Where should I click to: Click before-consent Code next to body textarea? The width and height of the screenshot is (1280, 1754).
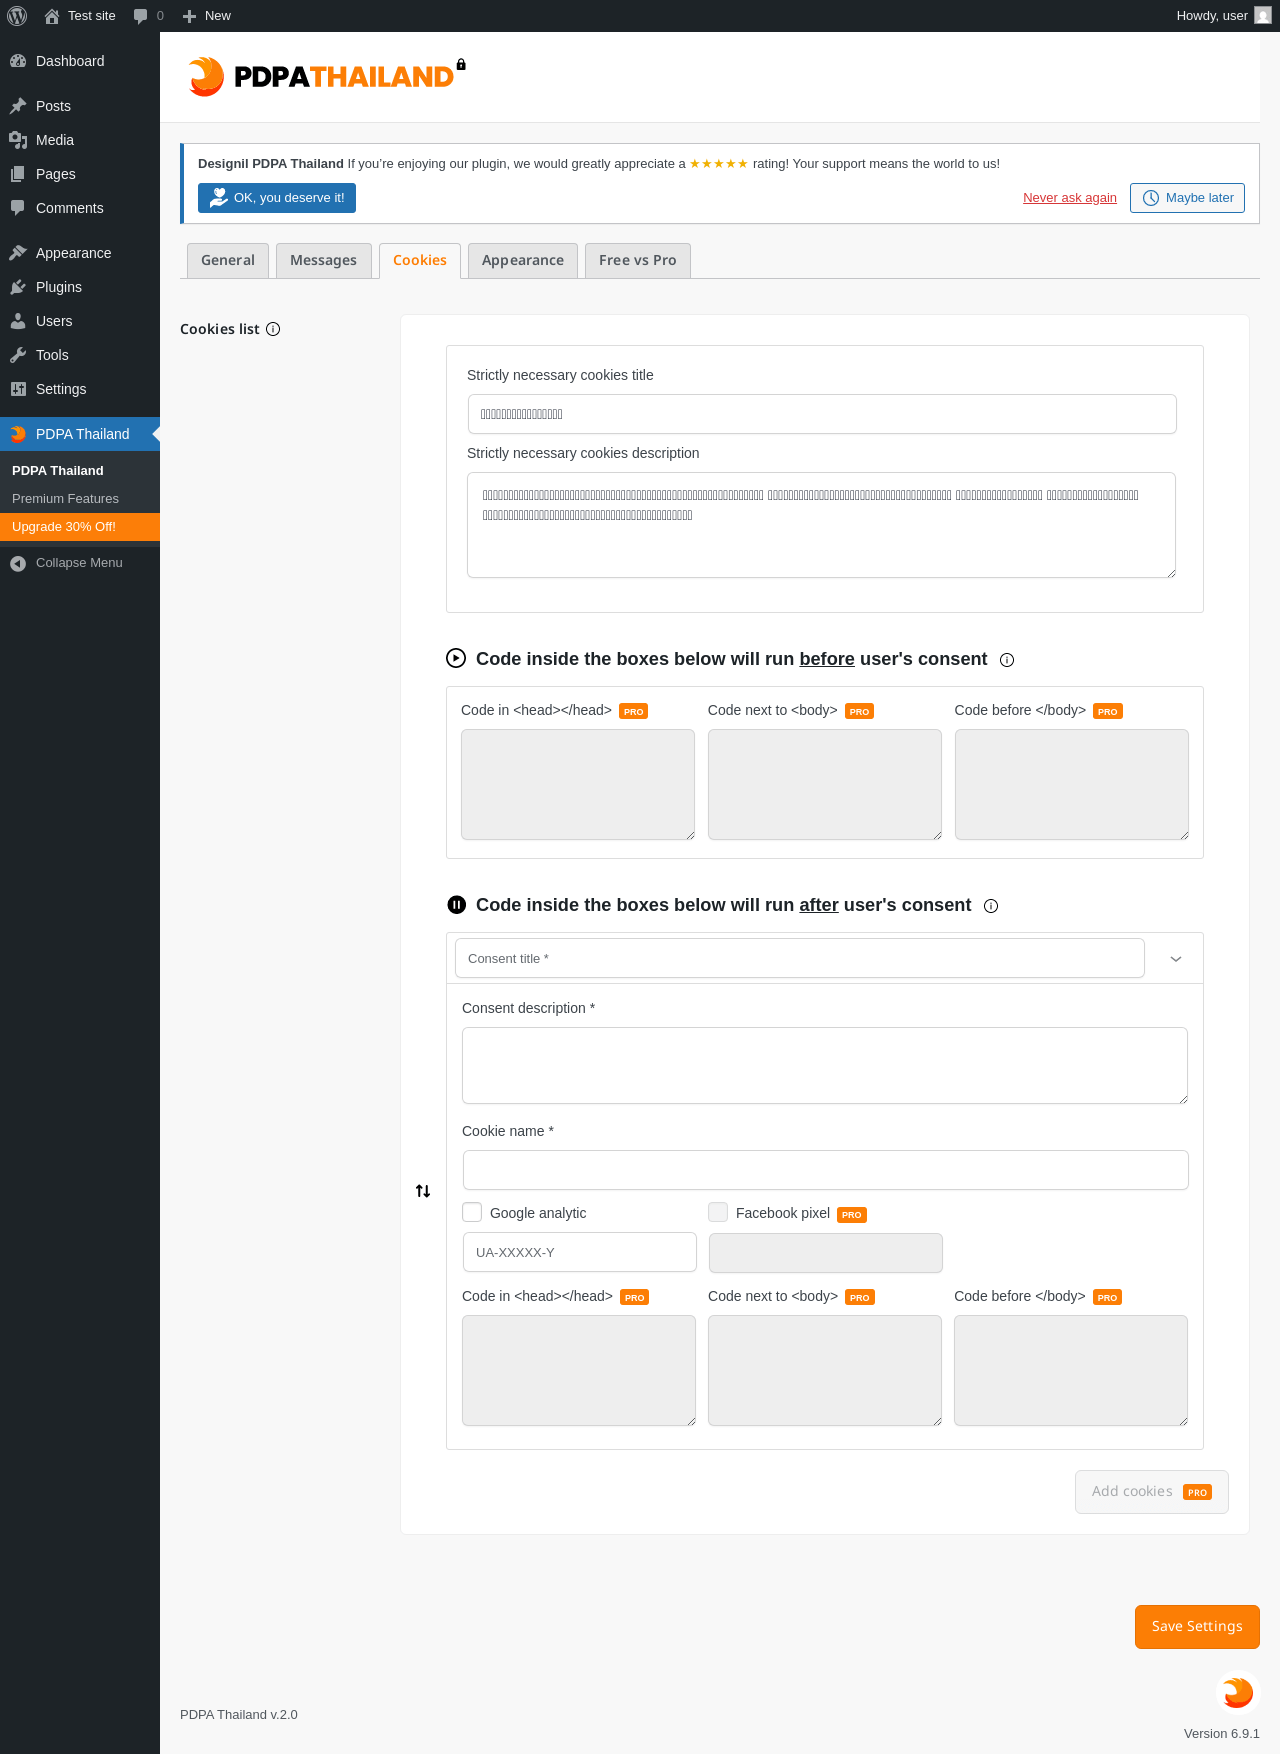pyautogui.click(x=825, y=785)
